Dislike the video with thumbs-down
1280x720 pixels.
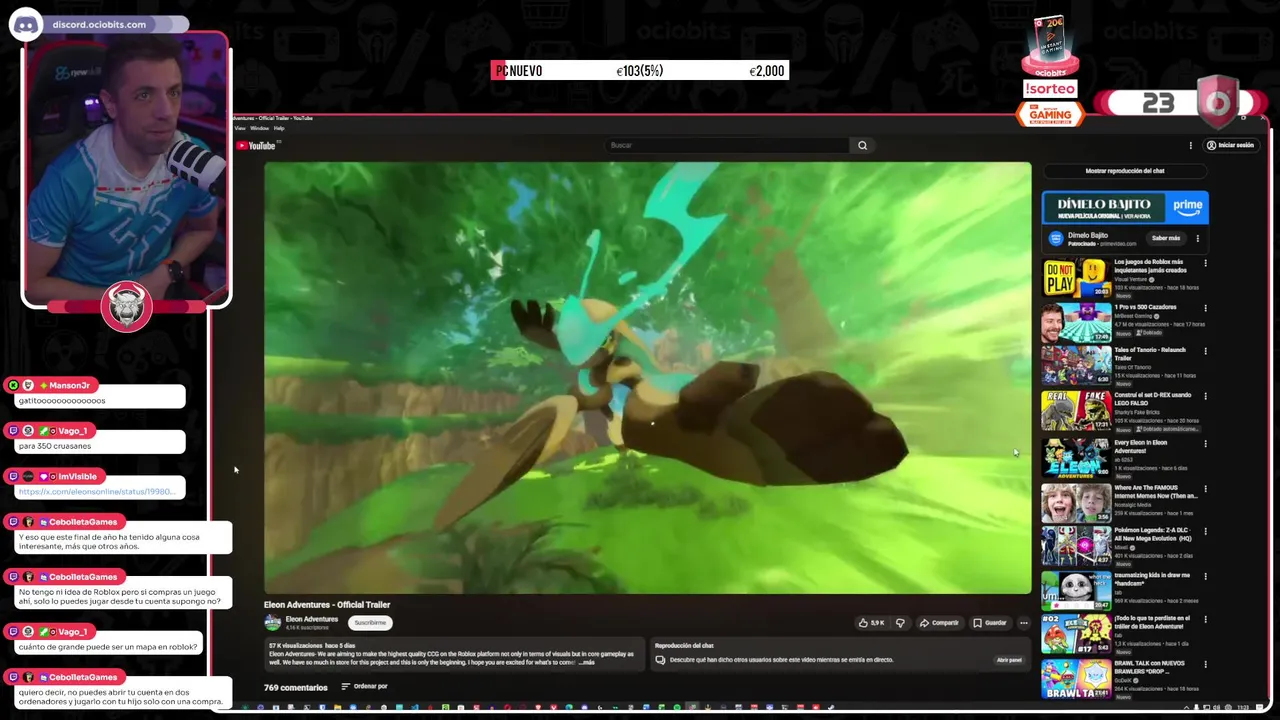(900, 623)
